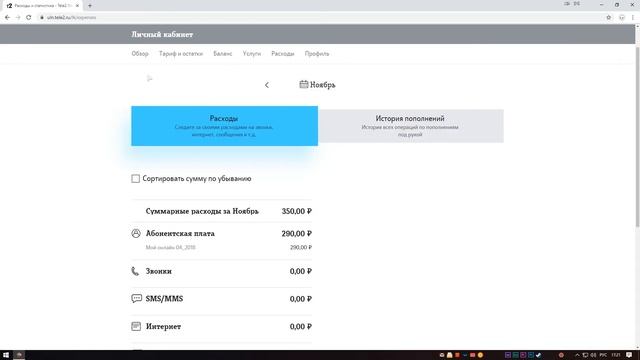Click the 0,00 ₽ amount for Интернет
Screen dimensions: 640x360
click(x=300, y=327)
